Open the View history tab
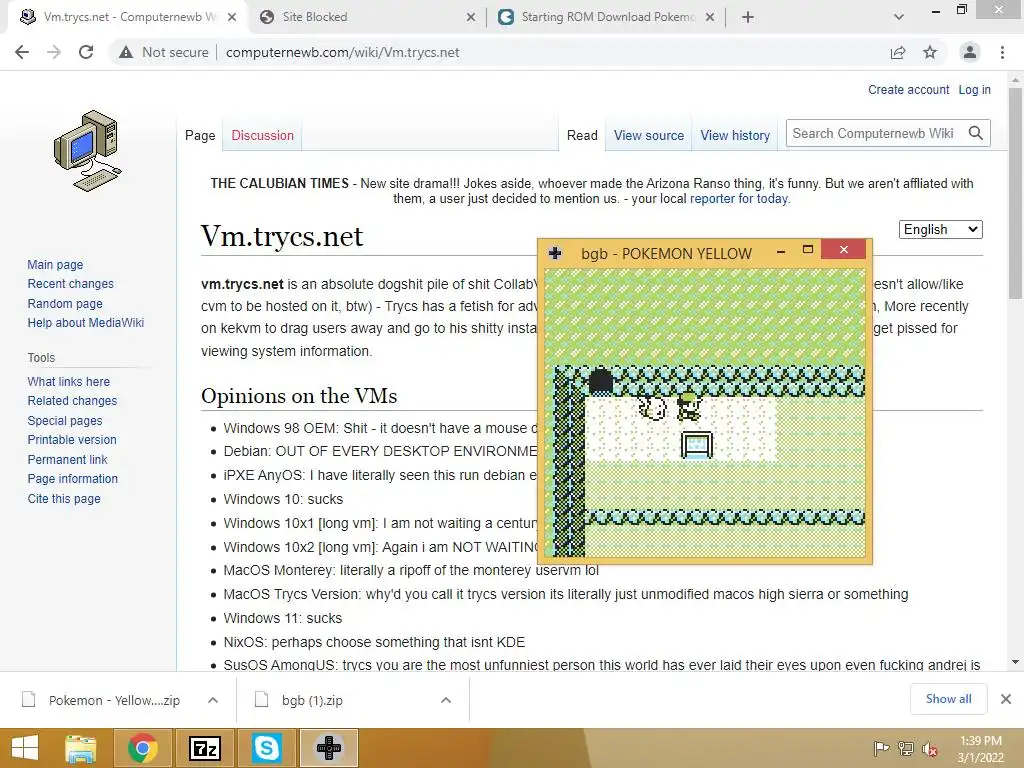The image size is (1024, 768). 735,135
